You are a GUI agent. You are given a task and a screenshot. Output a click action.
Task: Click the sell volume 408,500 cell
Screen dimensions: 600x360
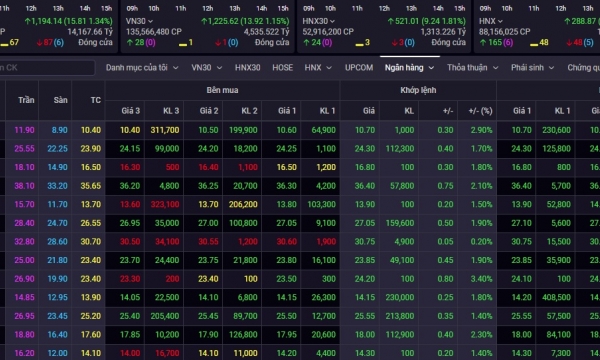pyautogui.click(x=556, y=298)
